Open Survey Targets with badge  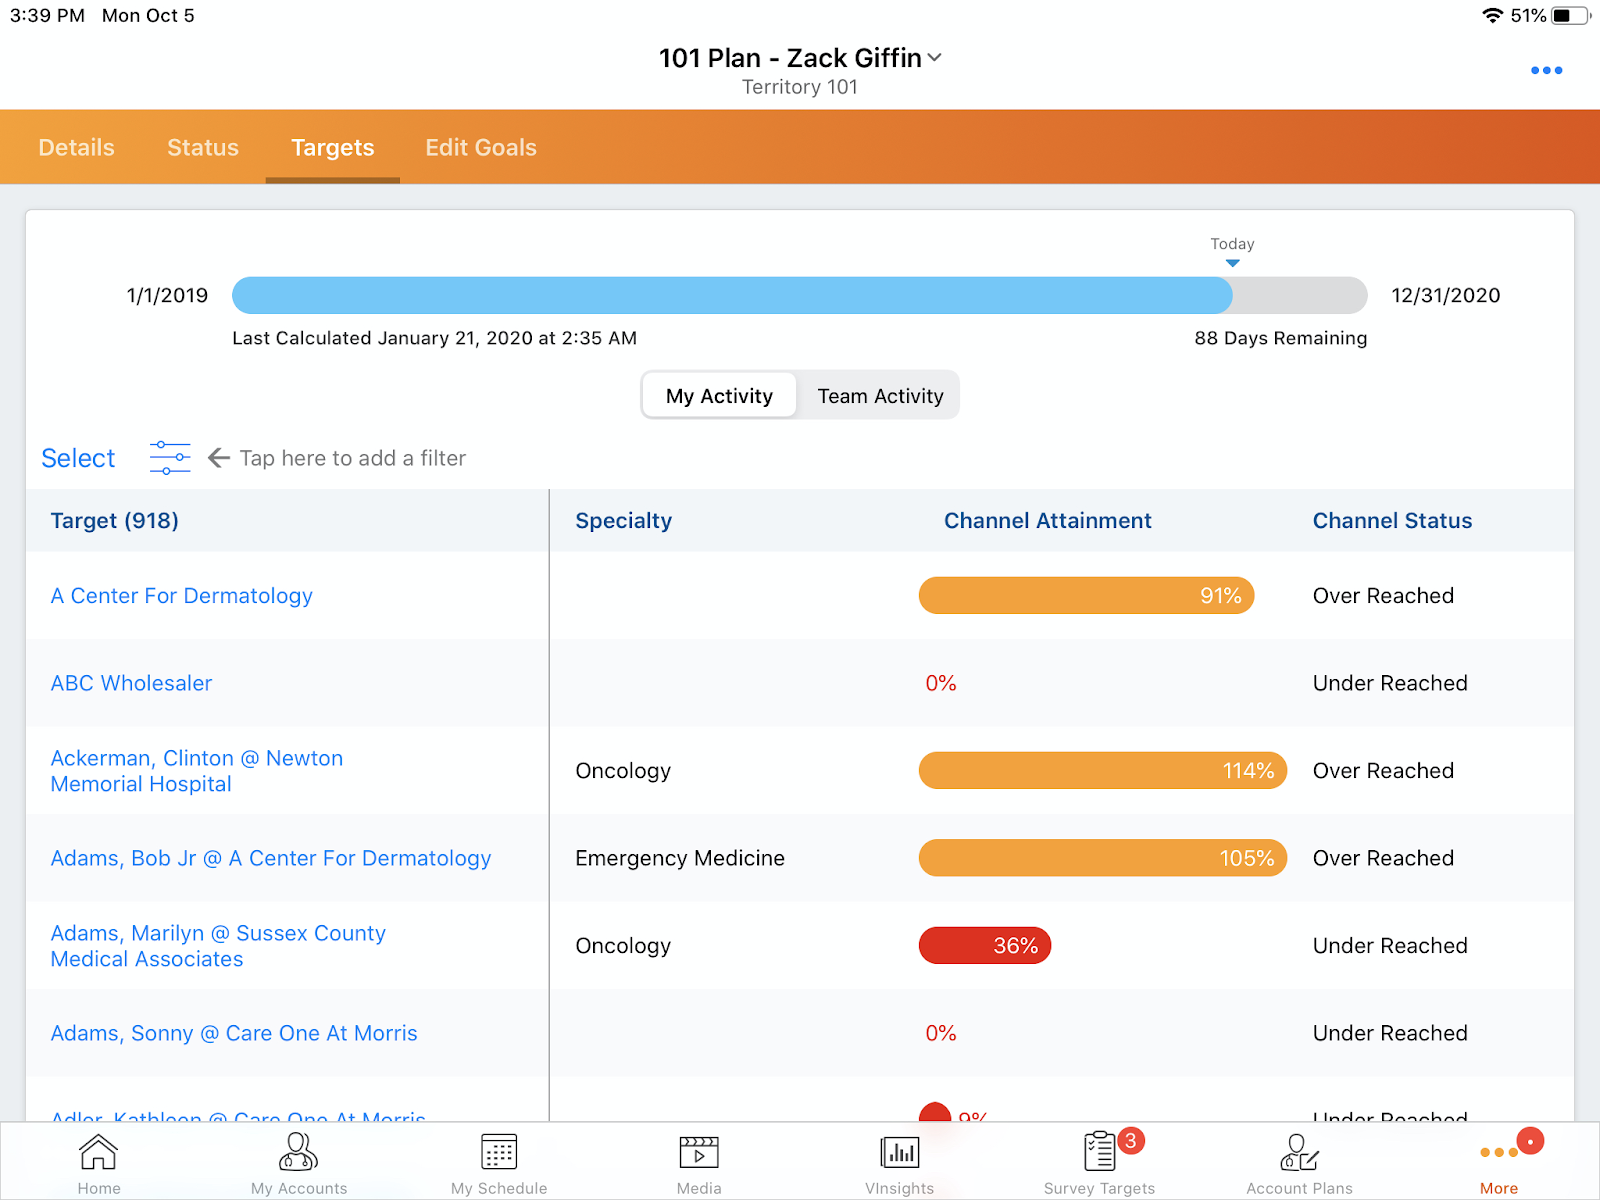pos(1099,1162)
